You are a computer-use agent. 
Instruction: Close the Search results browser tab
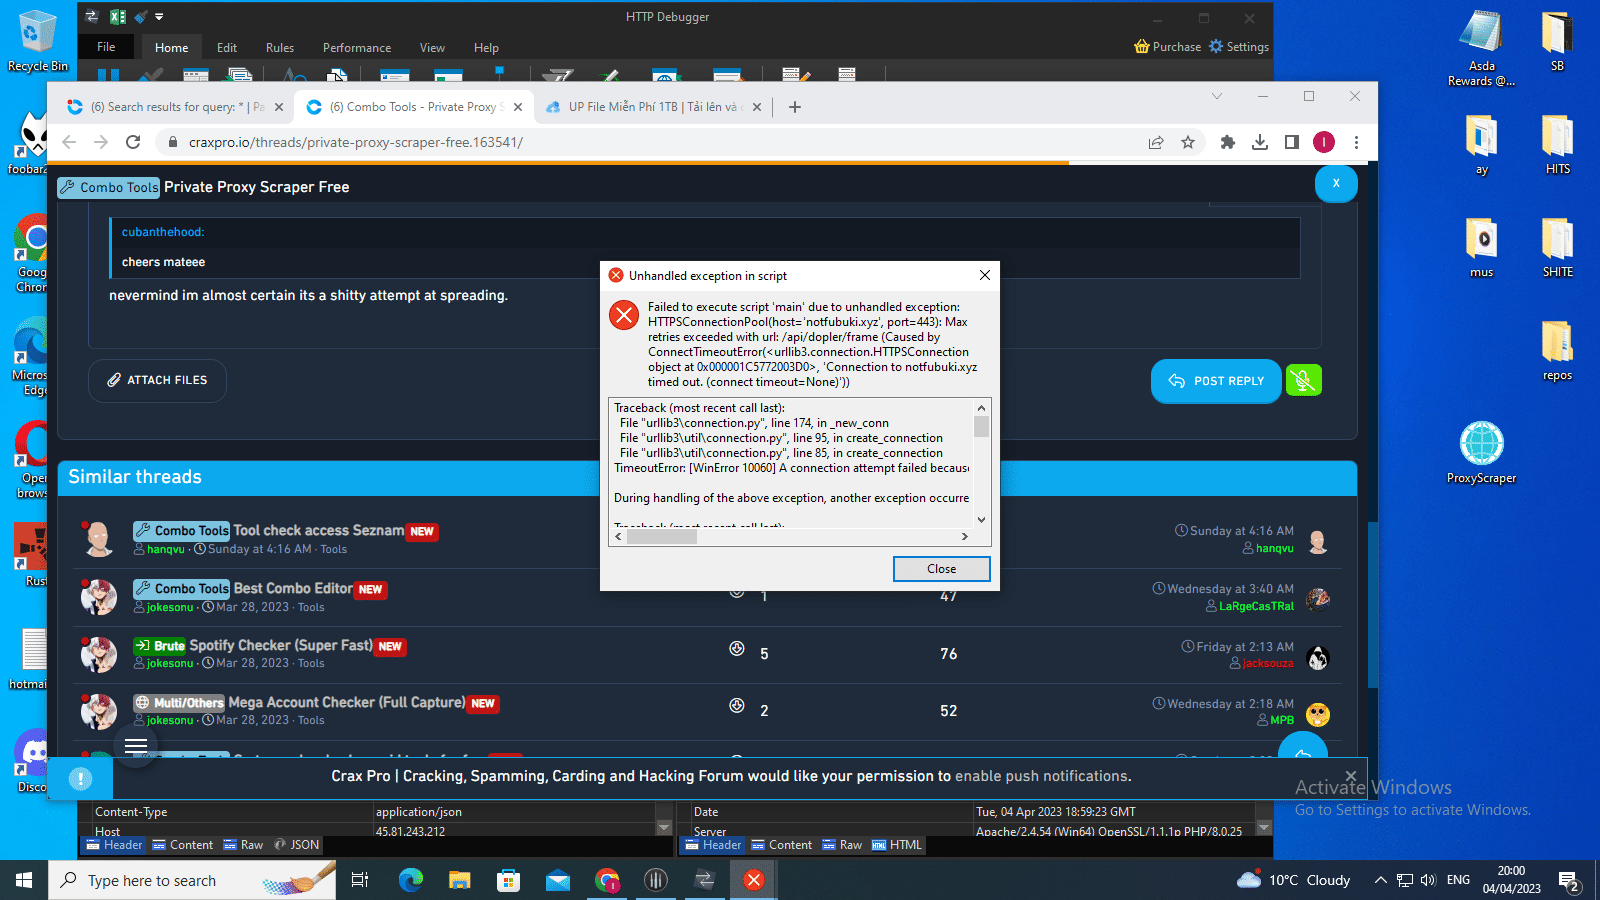click(x=279, y=107)
